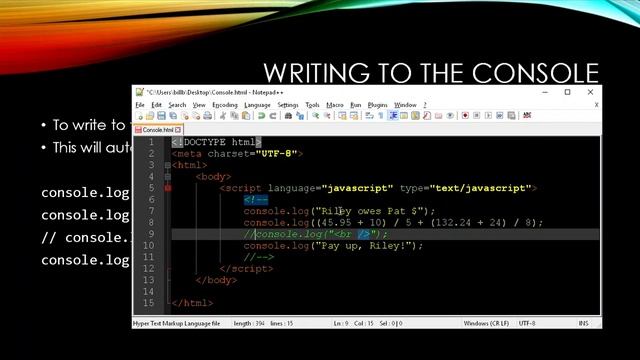Start macro recording with the red Record icon
Viewport: 640px width, 360px height.
tap(465, 116)
